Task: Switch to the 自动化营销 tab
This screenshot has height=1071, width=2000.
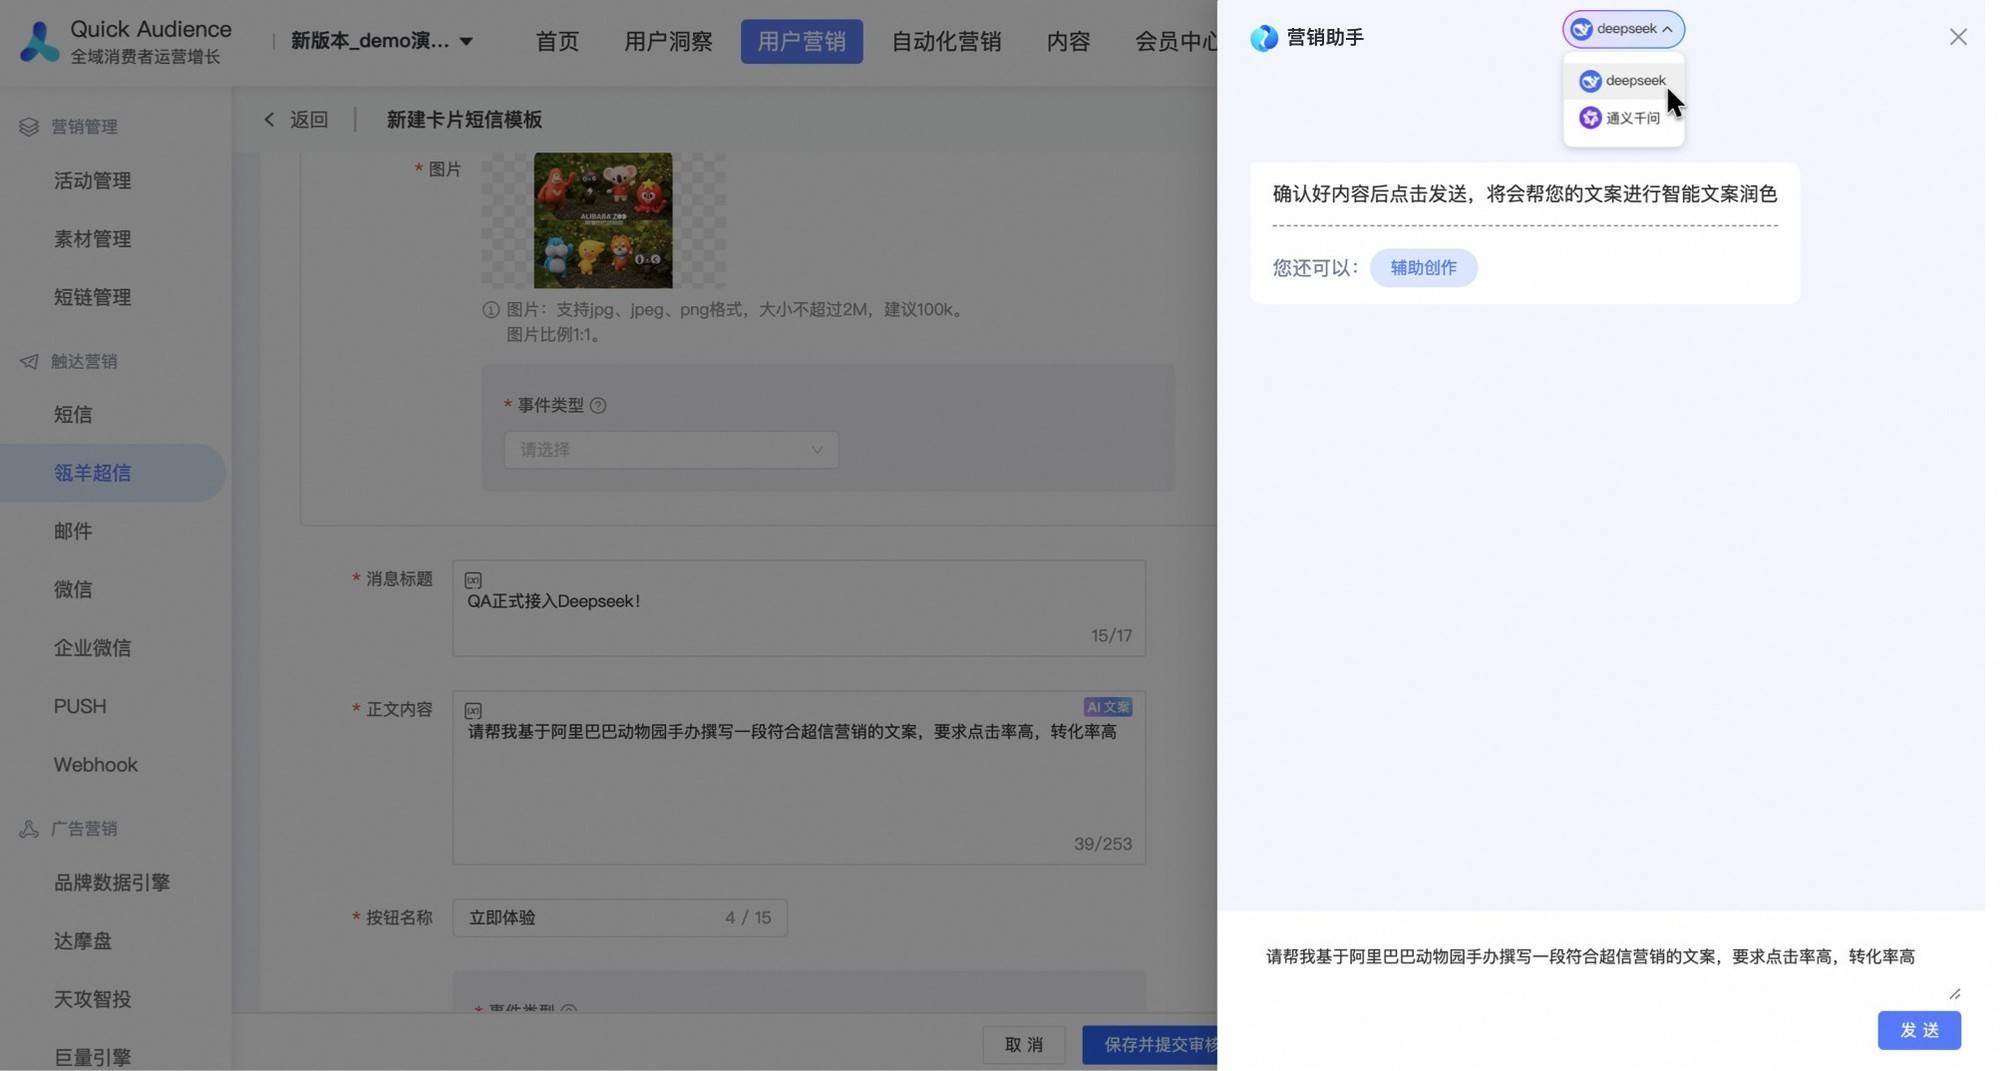Action: point(946,41)
